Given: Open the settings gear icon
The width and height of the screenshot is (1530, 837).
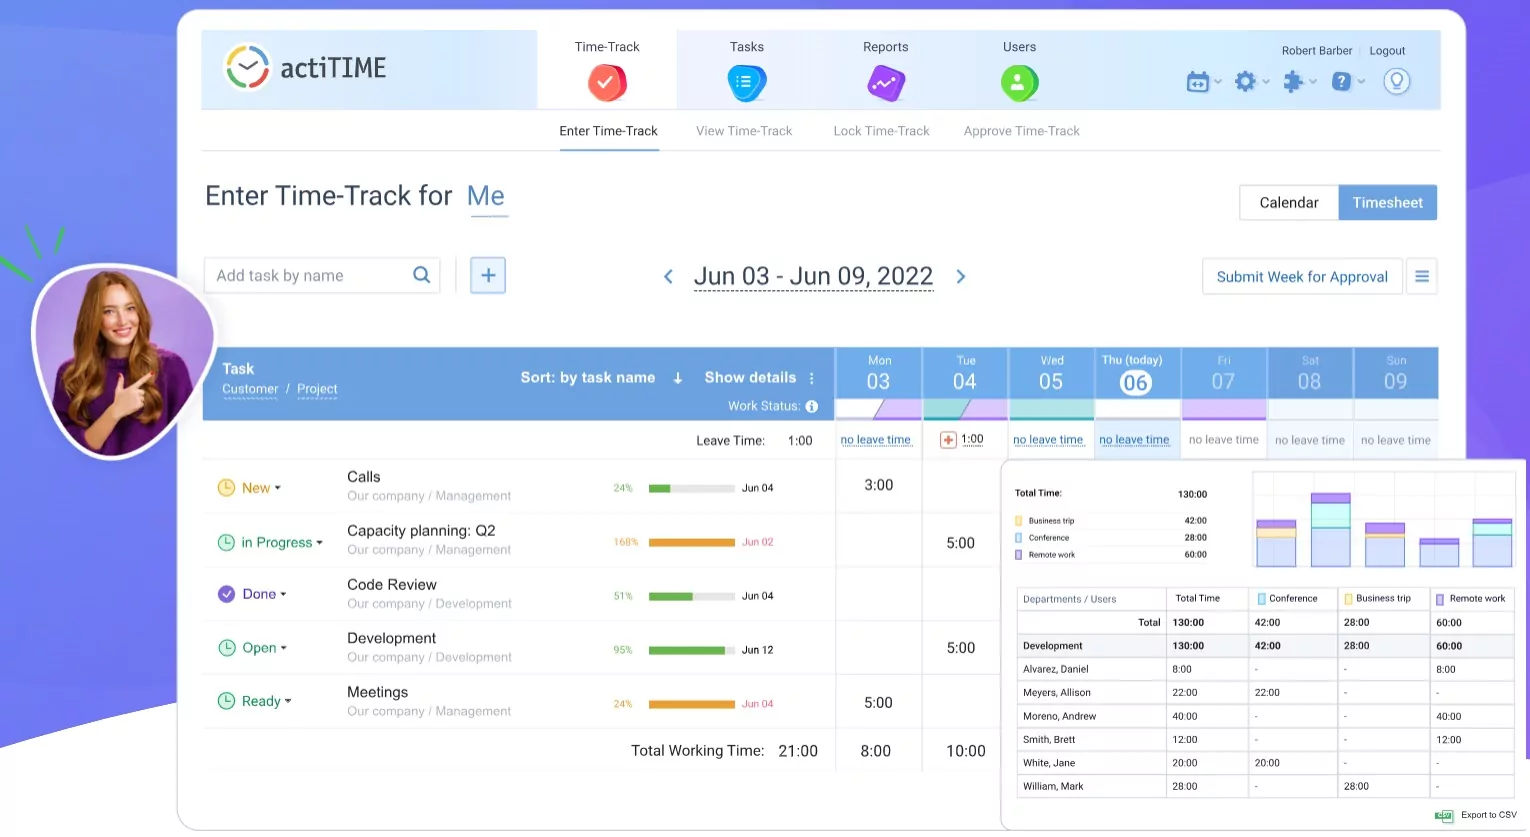Looking at the screenshot, I should point(1245,82).
